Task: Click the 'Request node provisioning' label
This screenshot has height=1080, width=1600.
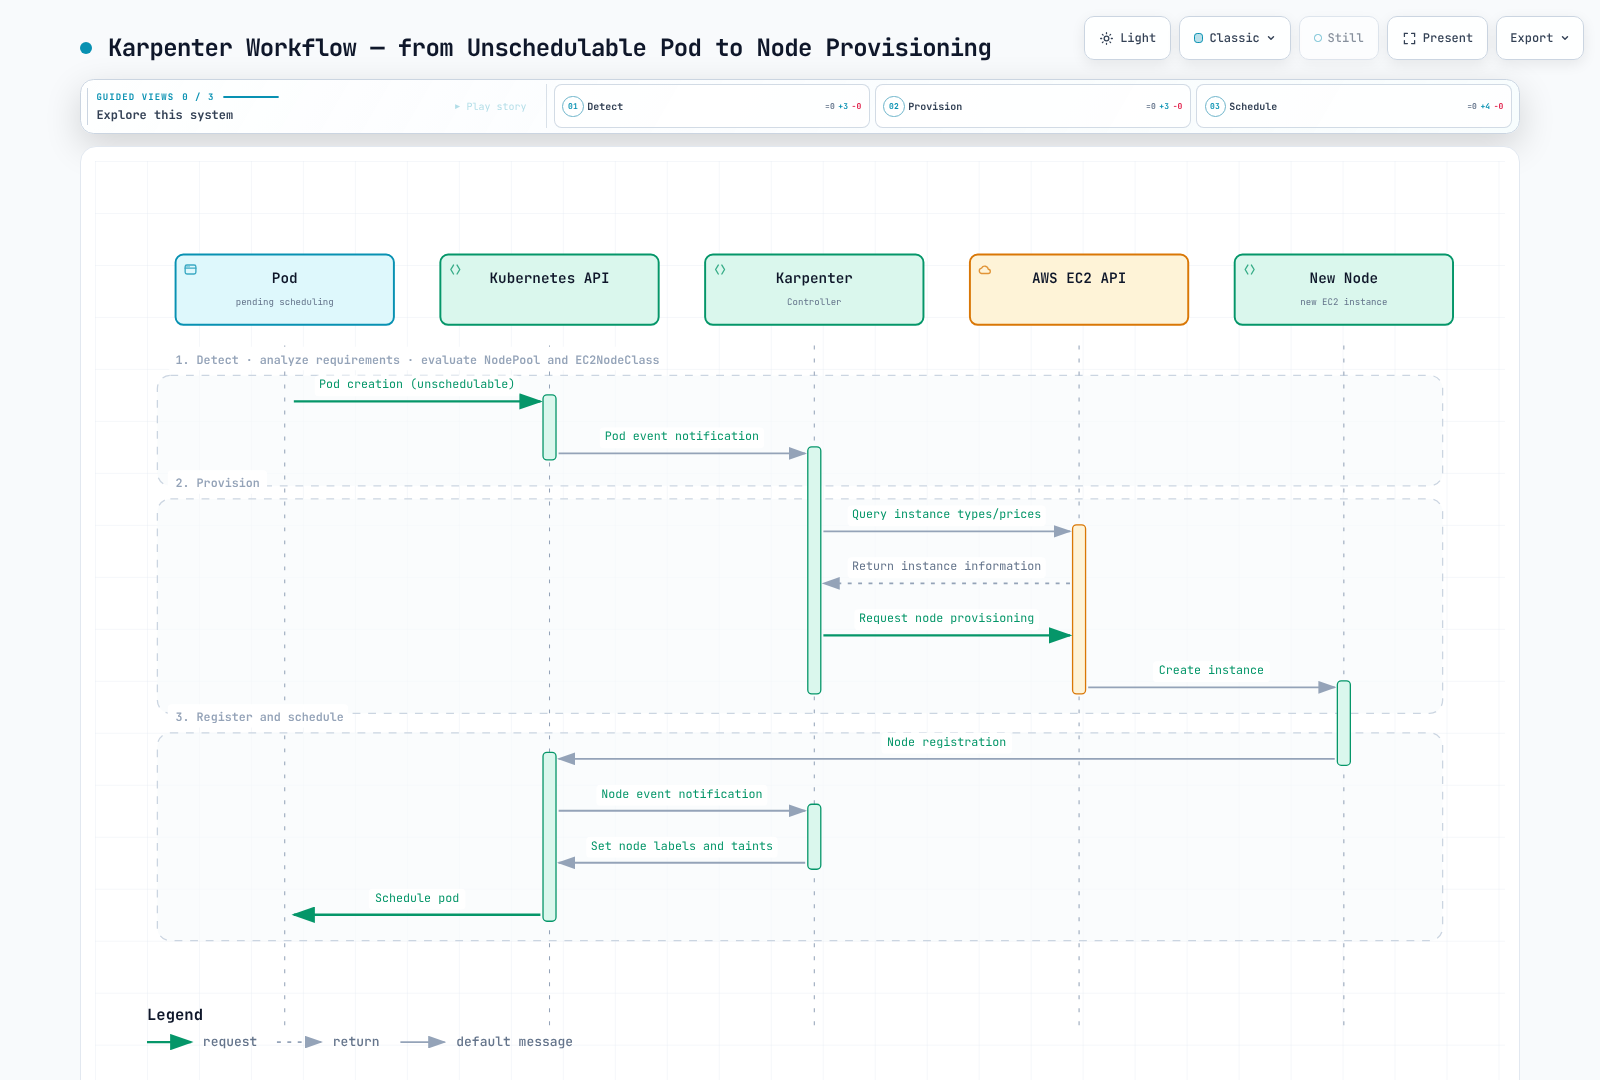Action: (947, 618)
